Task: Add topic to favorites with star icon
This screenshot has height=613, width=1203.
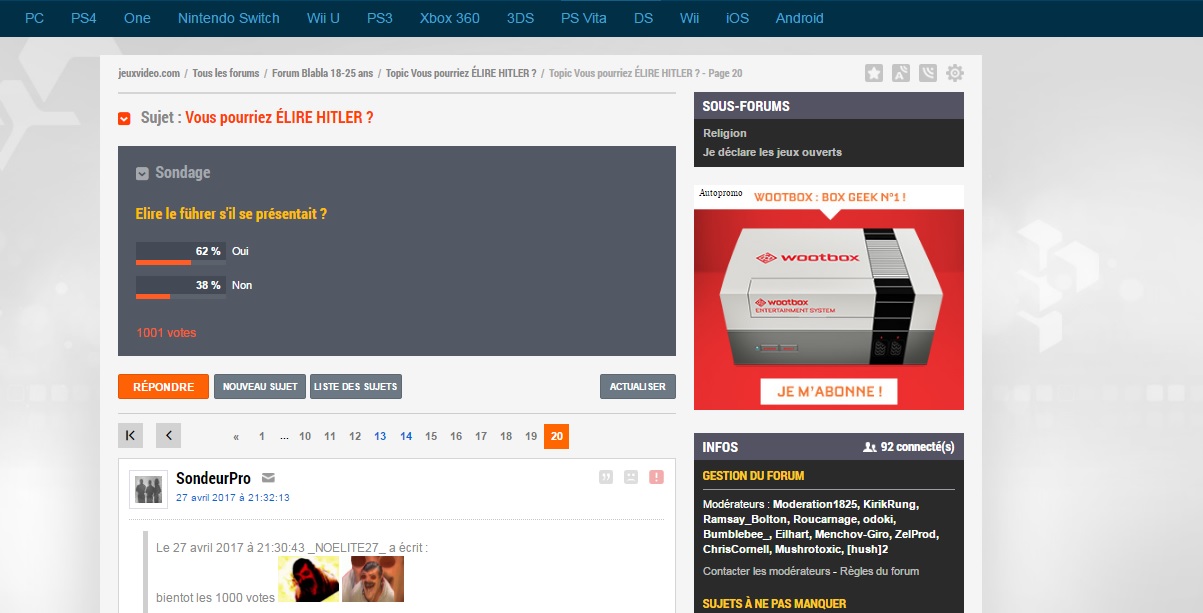Action: pos(874,73)
